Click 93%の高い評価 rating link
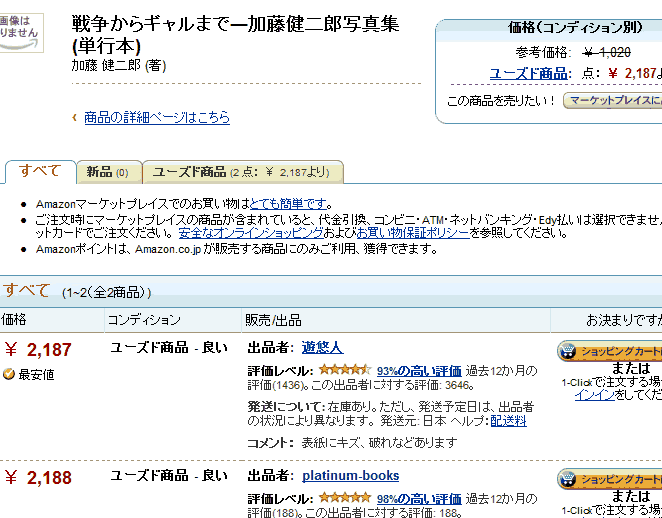This screenshot has height=518, width=662. coord(419,371)
